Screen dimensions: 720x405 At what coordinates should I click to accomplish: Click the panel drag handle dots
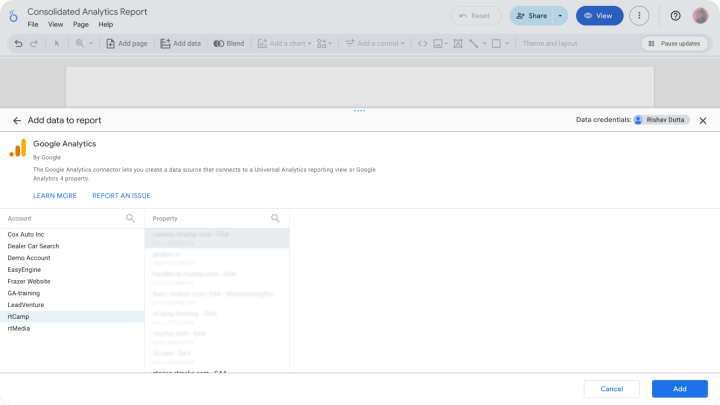(x=360, y=111)
